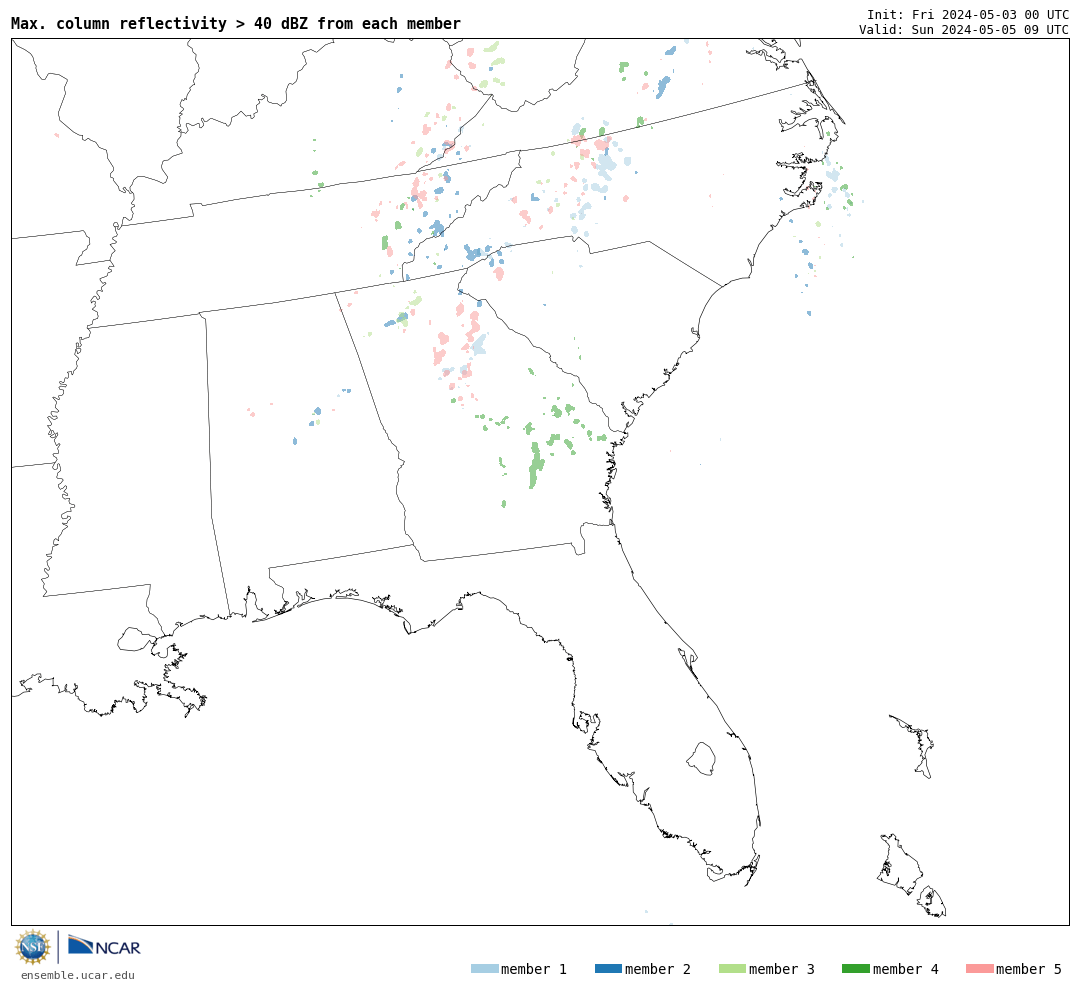Click the 'Max. column reflectivity > 40 dBZ' title

(236, 23)
